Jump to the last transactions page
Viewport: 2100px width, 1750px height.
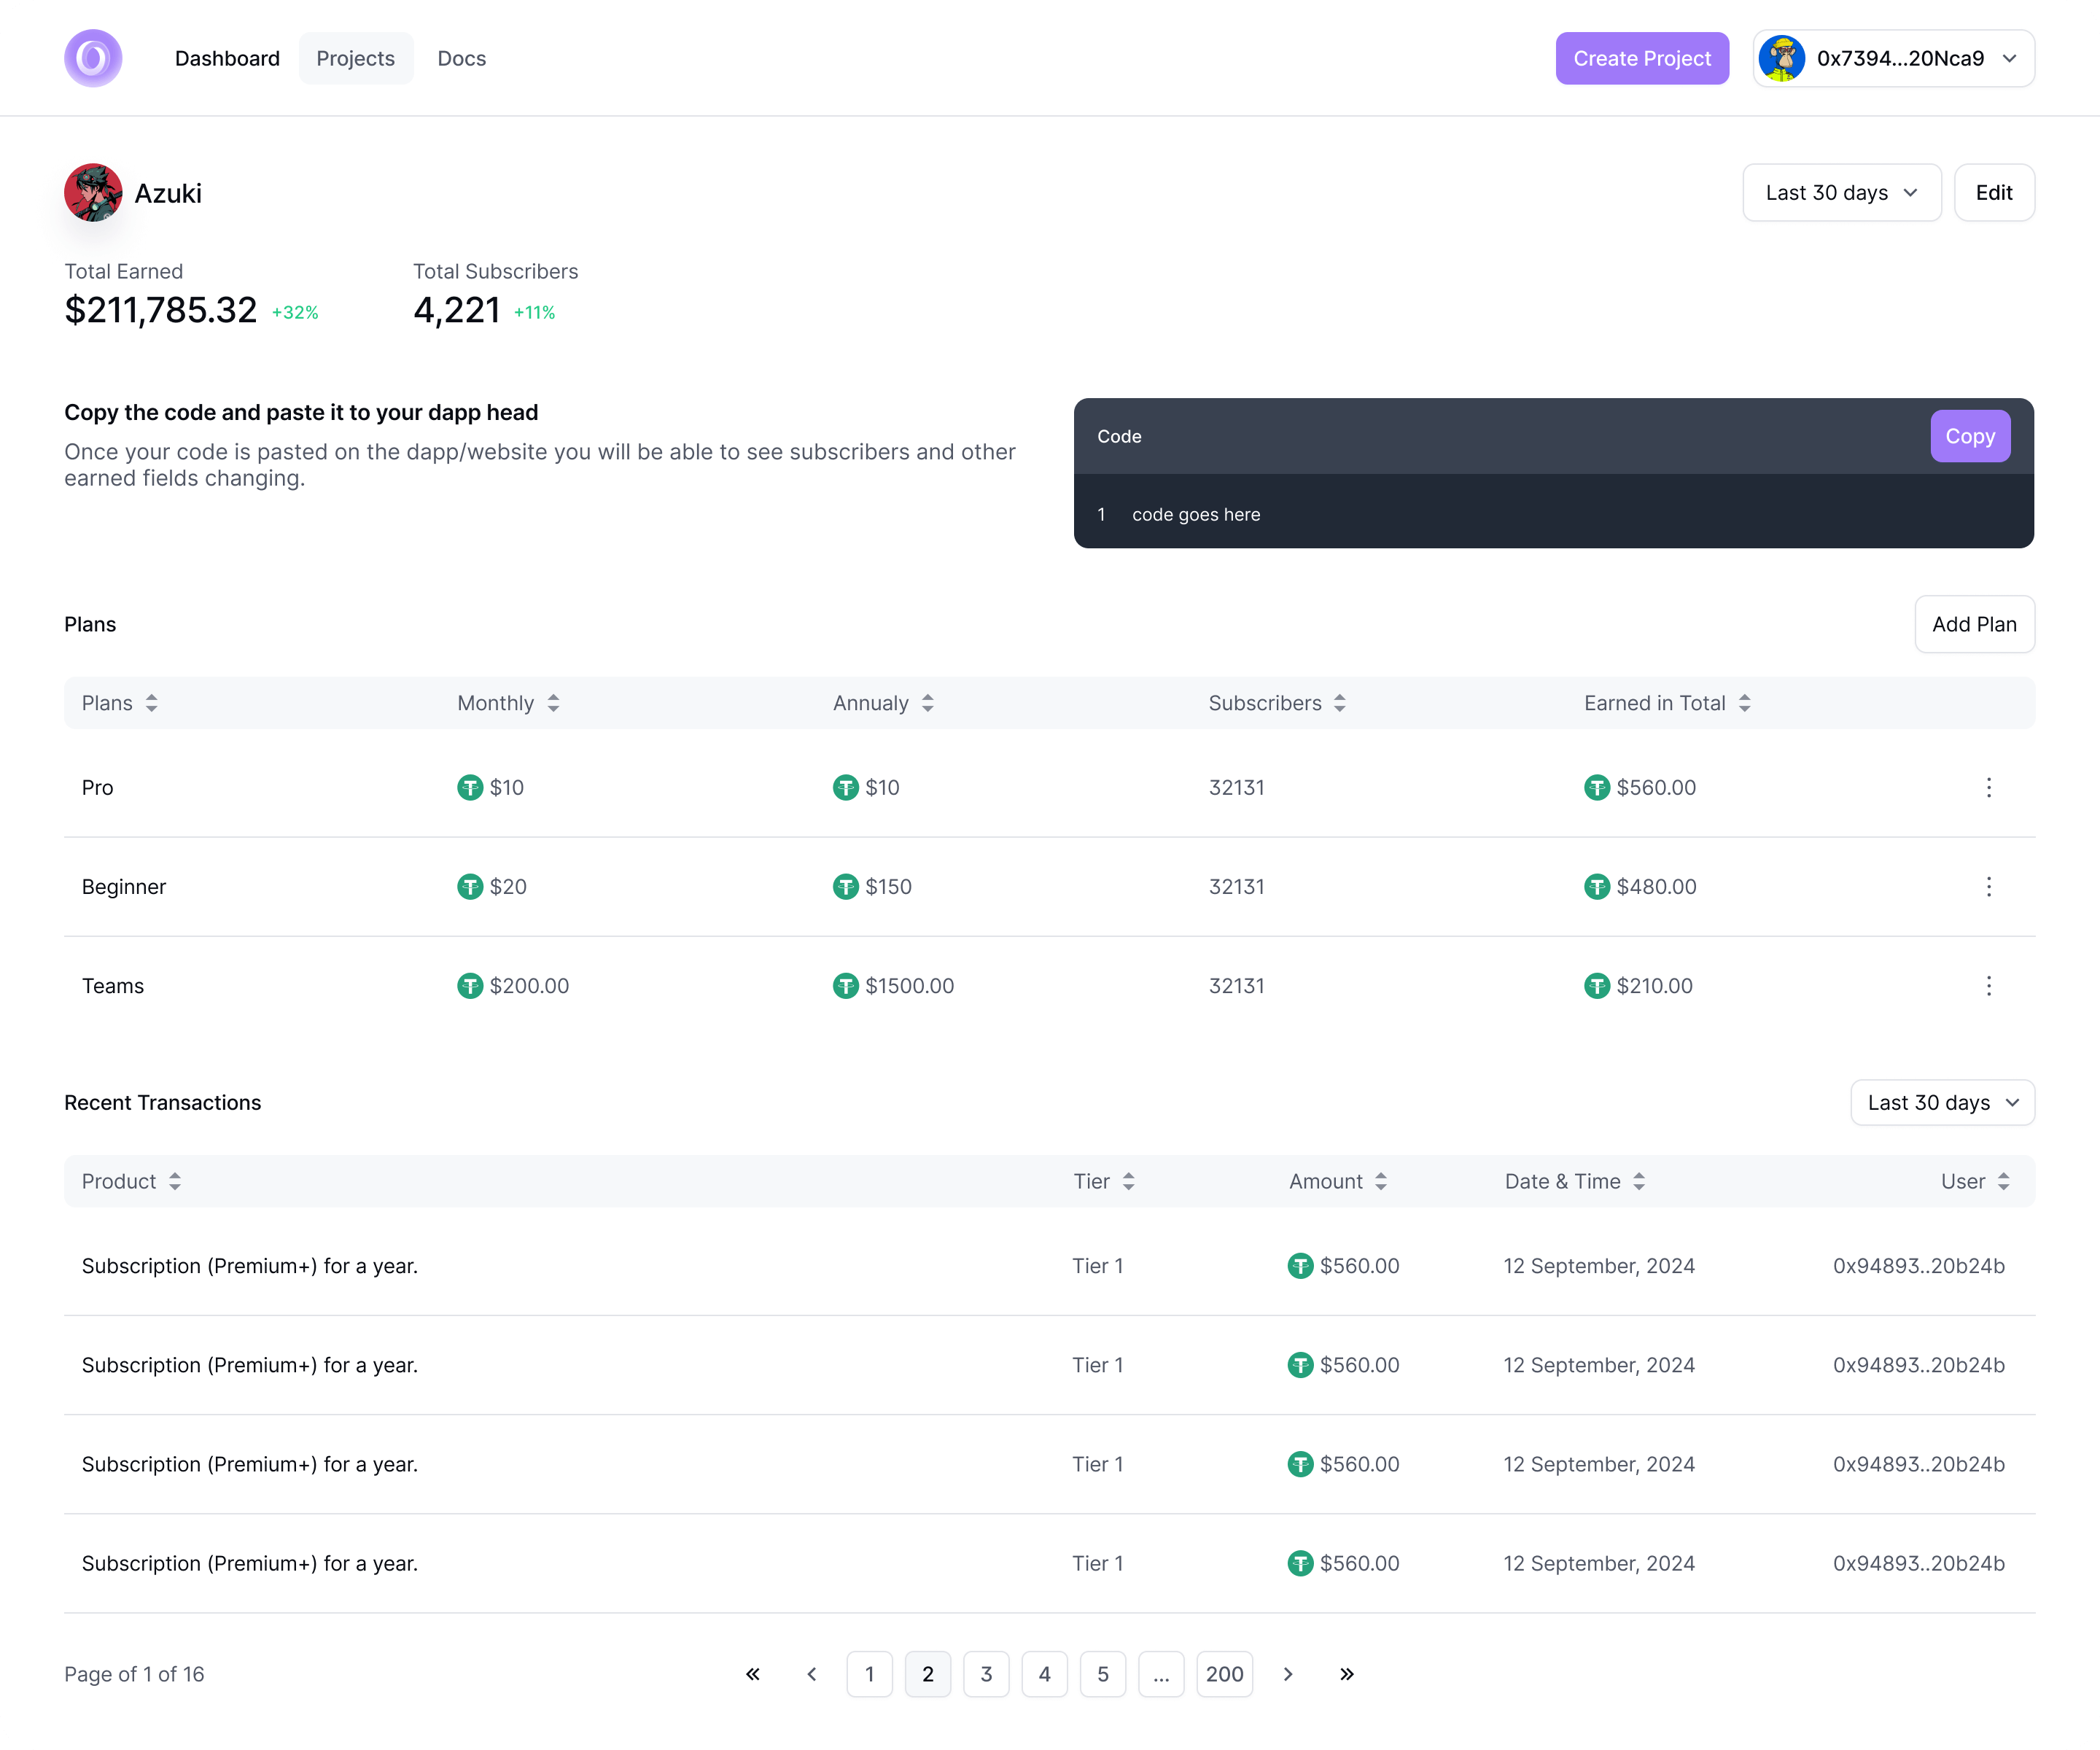point(1346,1674)
